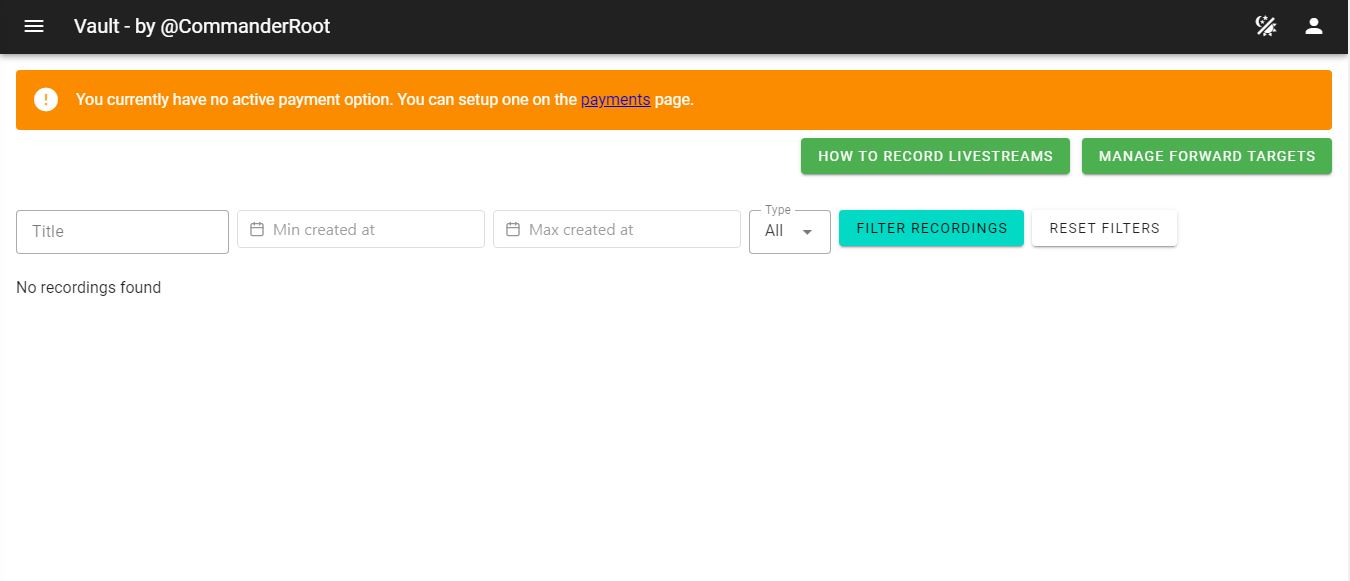Image resolution: width=1350 pixels, height=581 pixels.
Task: Open the hamburger navigation menu
Action: tap(34, 26)
